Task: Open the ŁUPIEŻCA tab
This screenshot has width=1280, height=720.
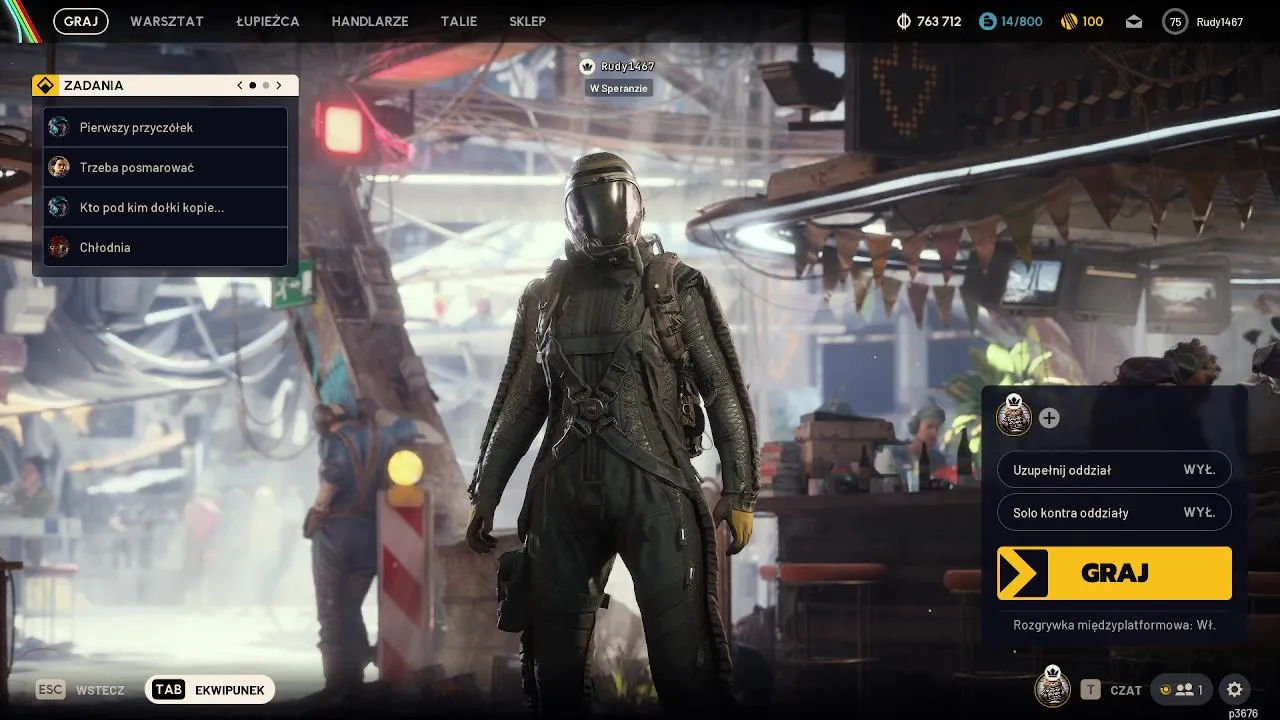Action: [x=268, y=21]
